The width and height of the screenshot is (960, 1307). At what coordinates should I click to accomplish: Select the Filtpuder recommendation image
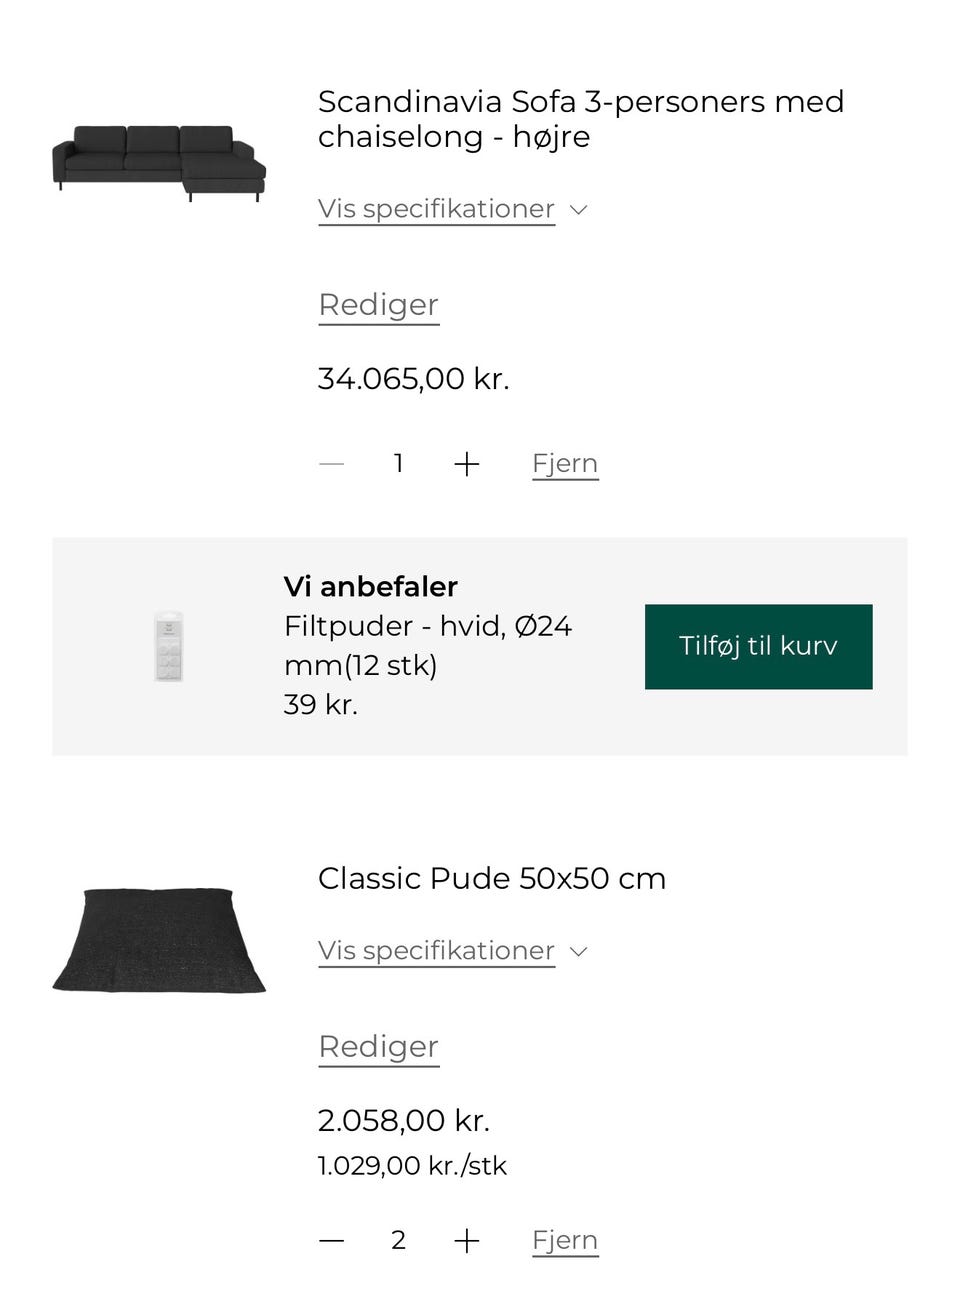168,646
